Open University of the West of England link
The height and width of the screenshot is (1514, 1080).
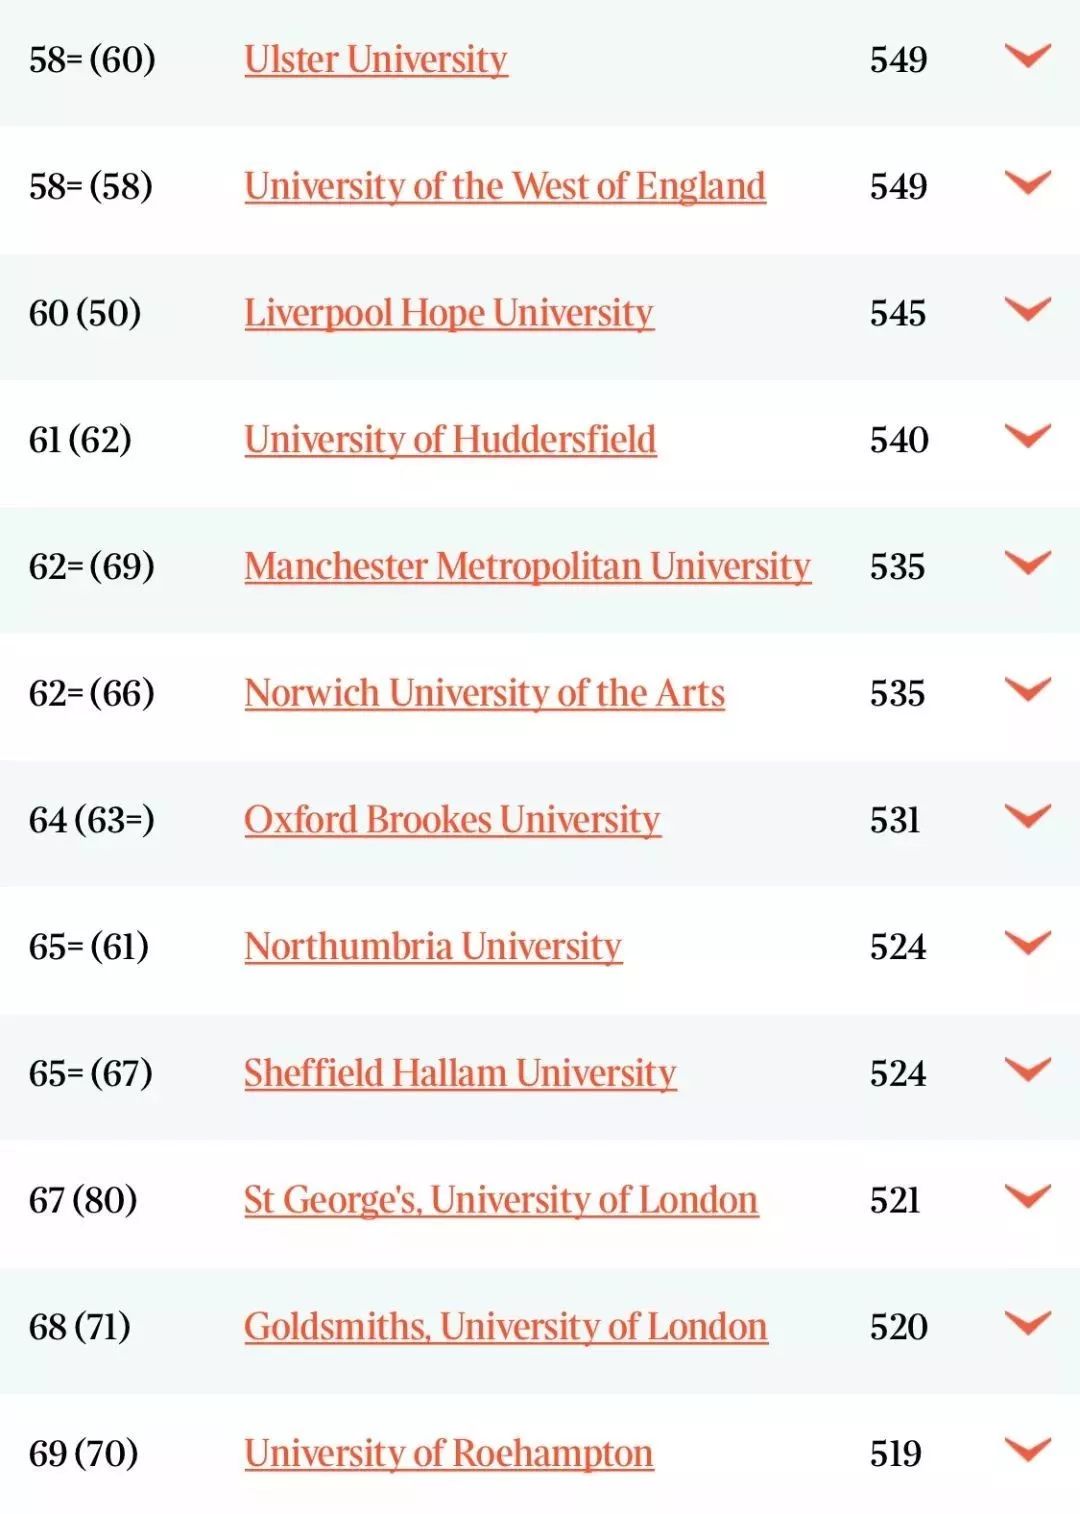coord(505,187)
